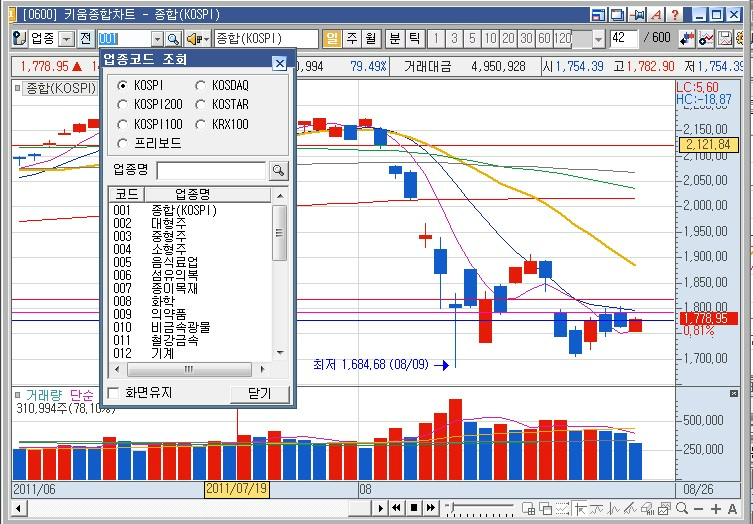Click the pin window icon in the title bar
The height and width of the screenshot is (524, 753).
637,15
